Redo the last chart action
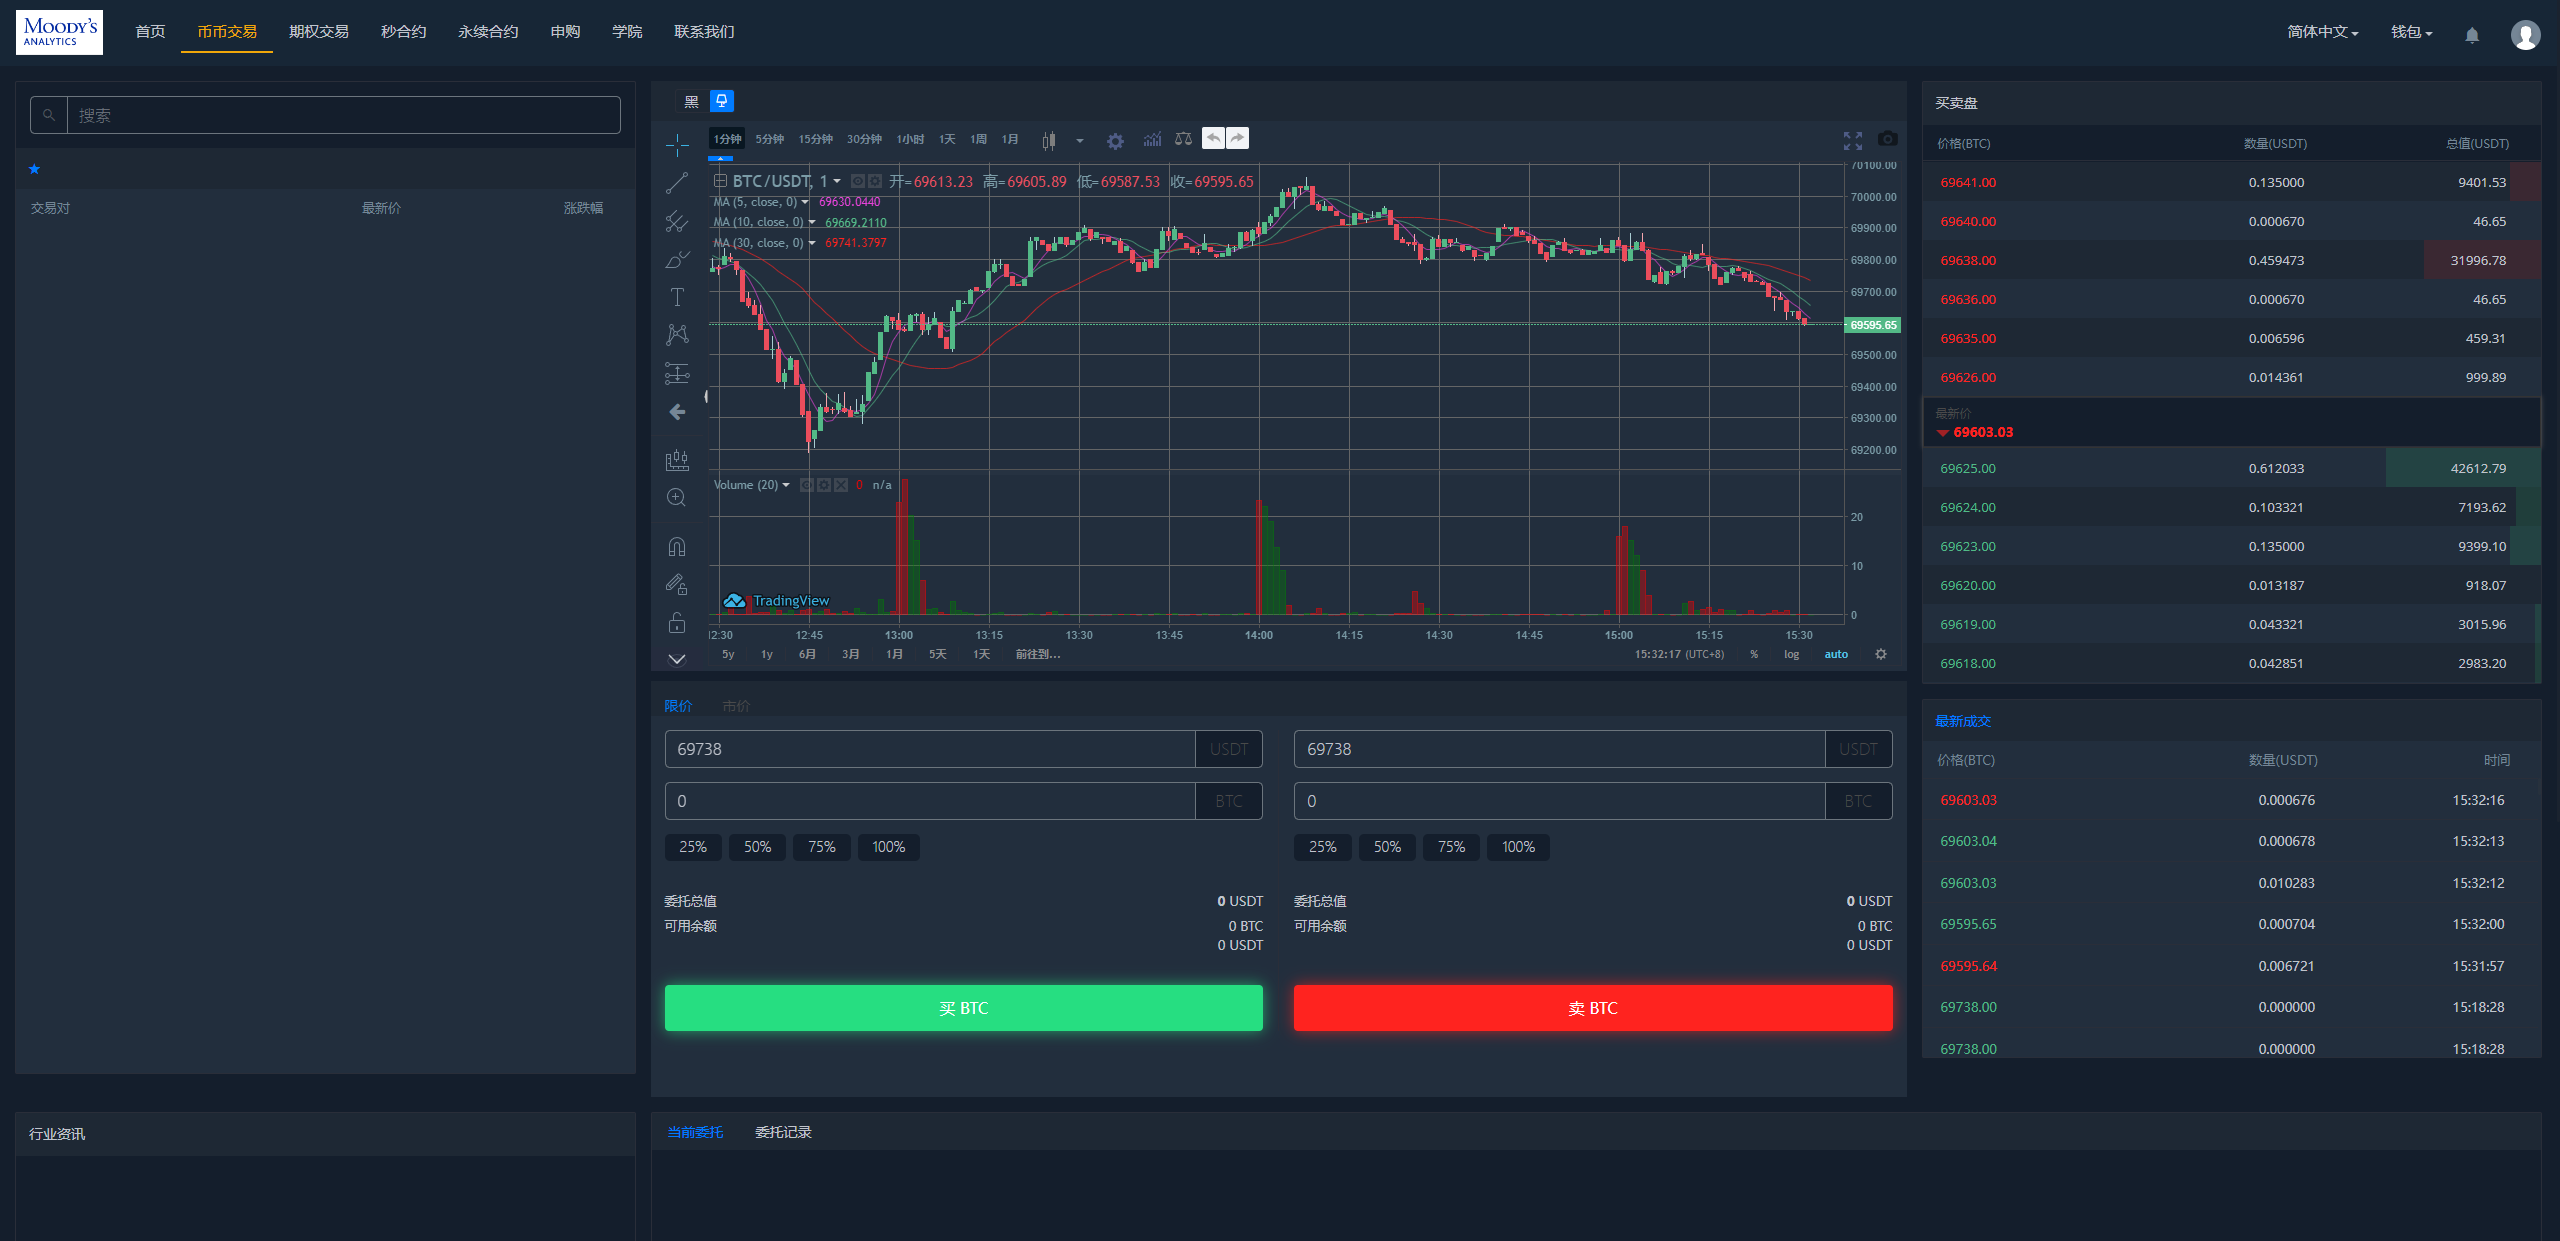 pos(1237,138)
